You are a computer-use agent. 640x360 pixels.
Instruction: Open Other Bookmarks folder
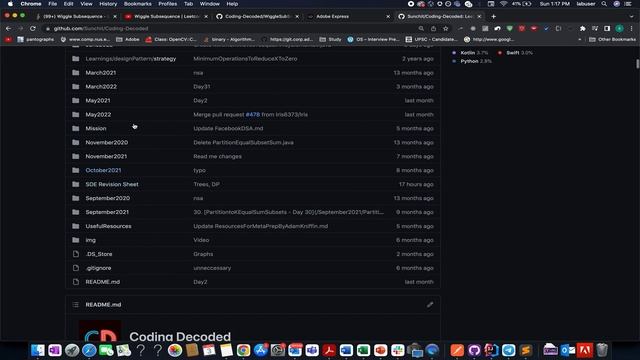pyautogui.click(x=612, y=40)
